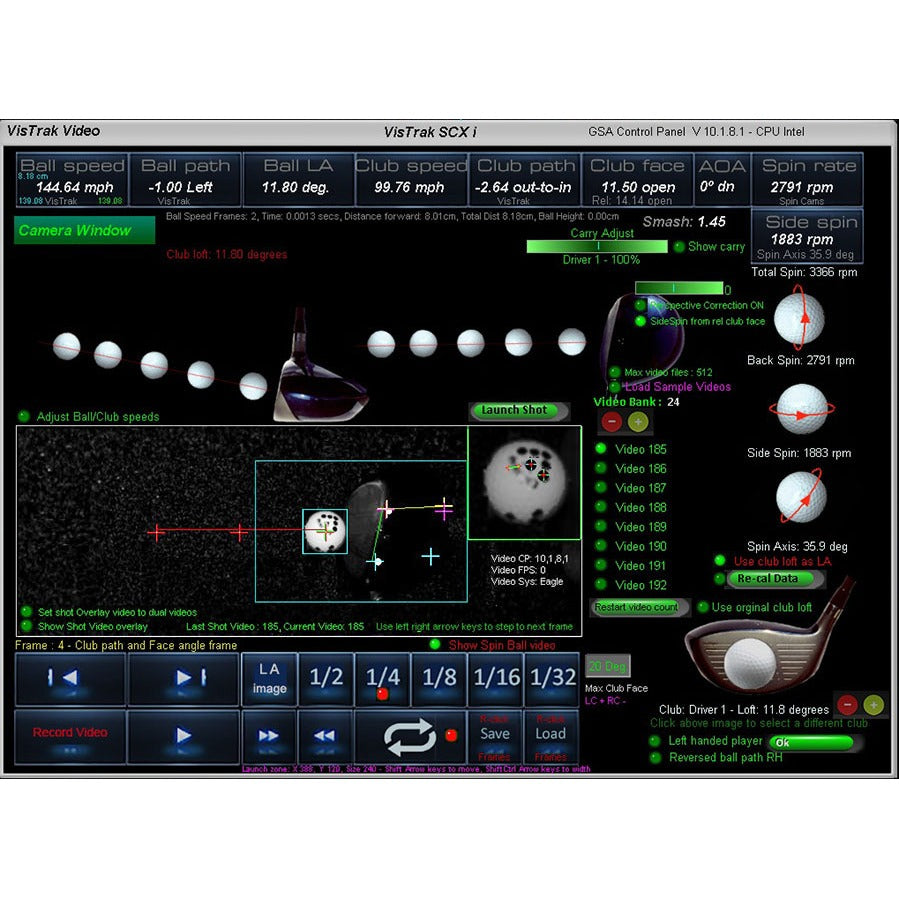
Task: Step back one frame with previous-frame button
Action: click(70, 678)
